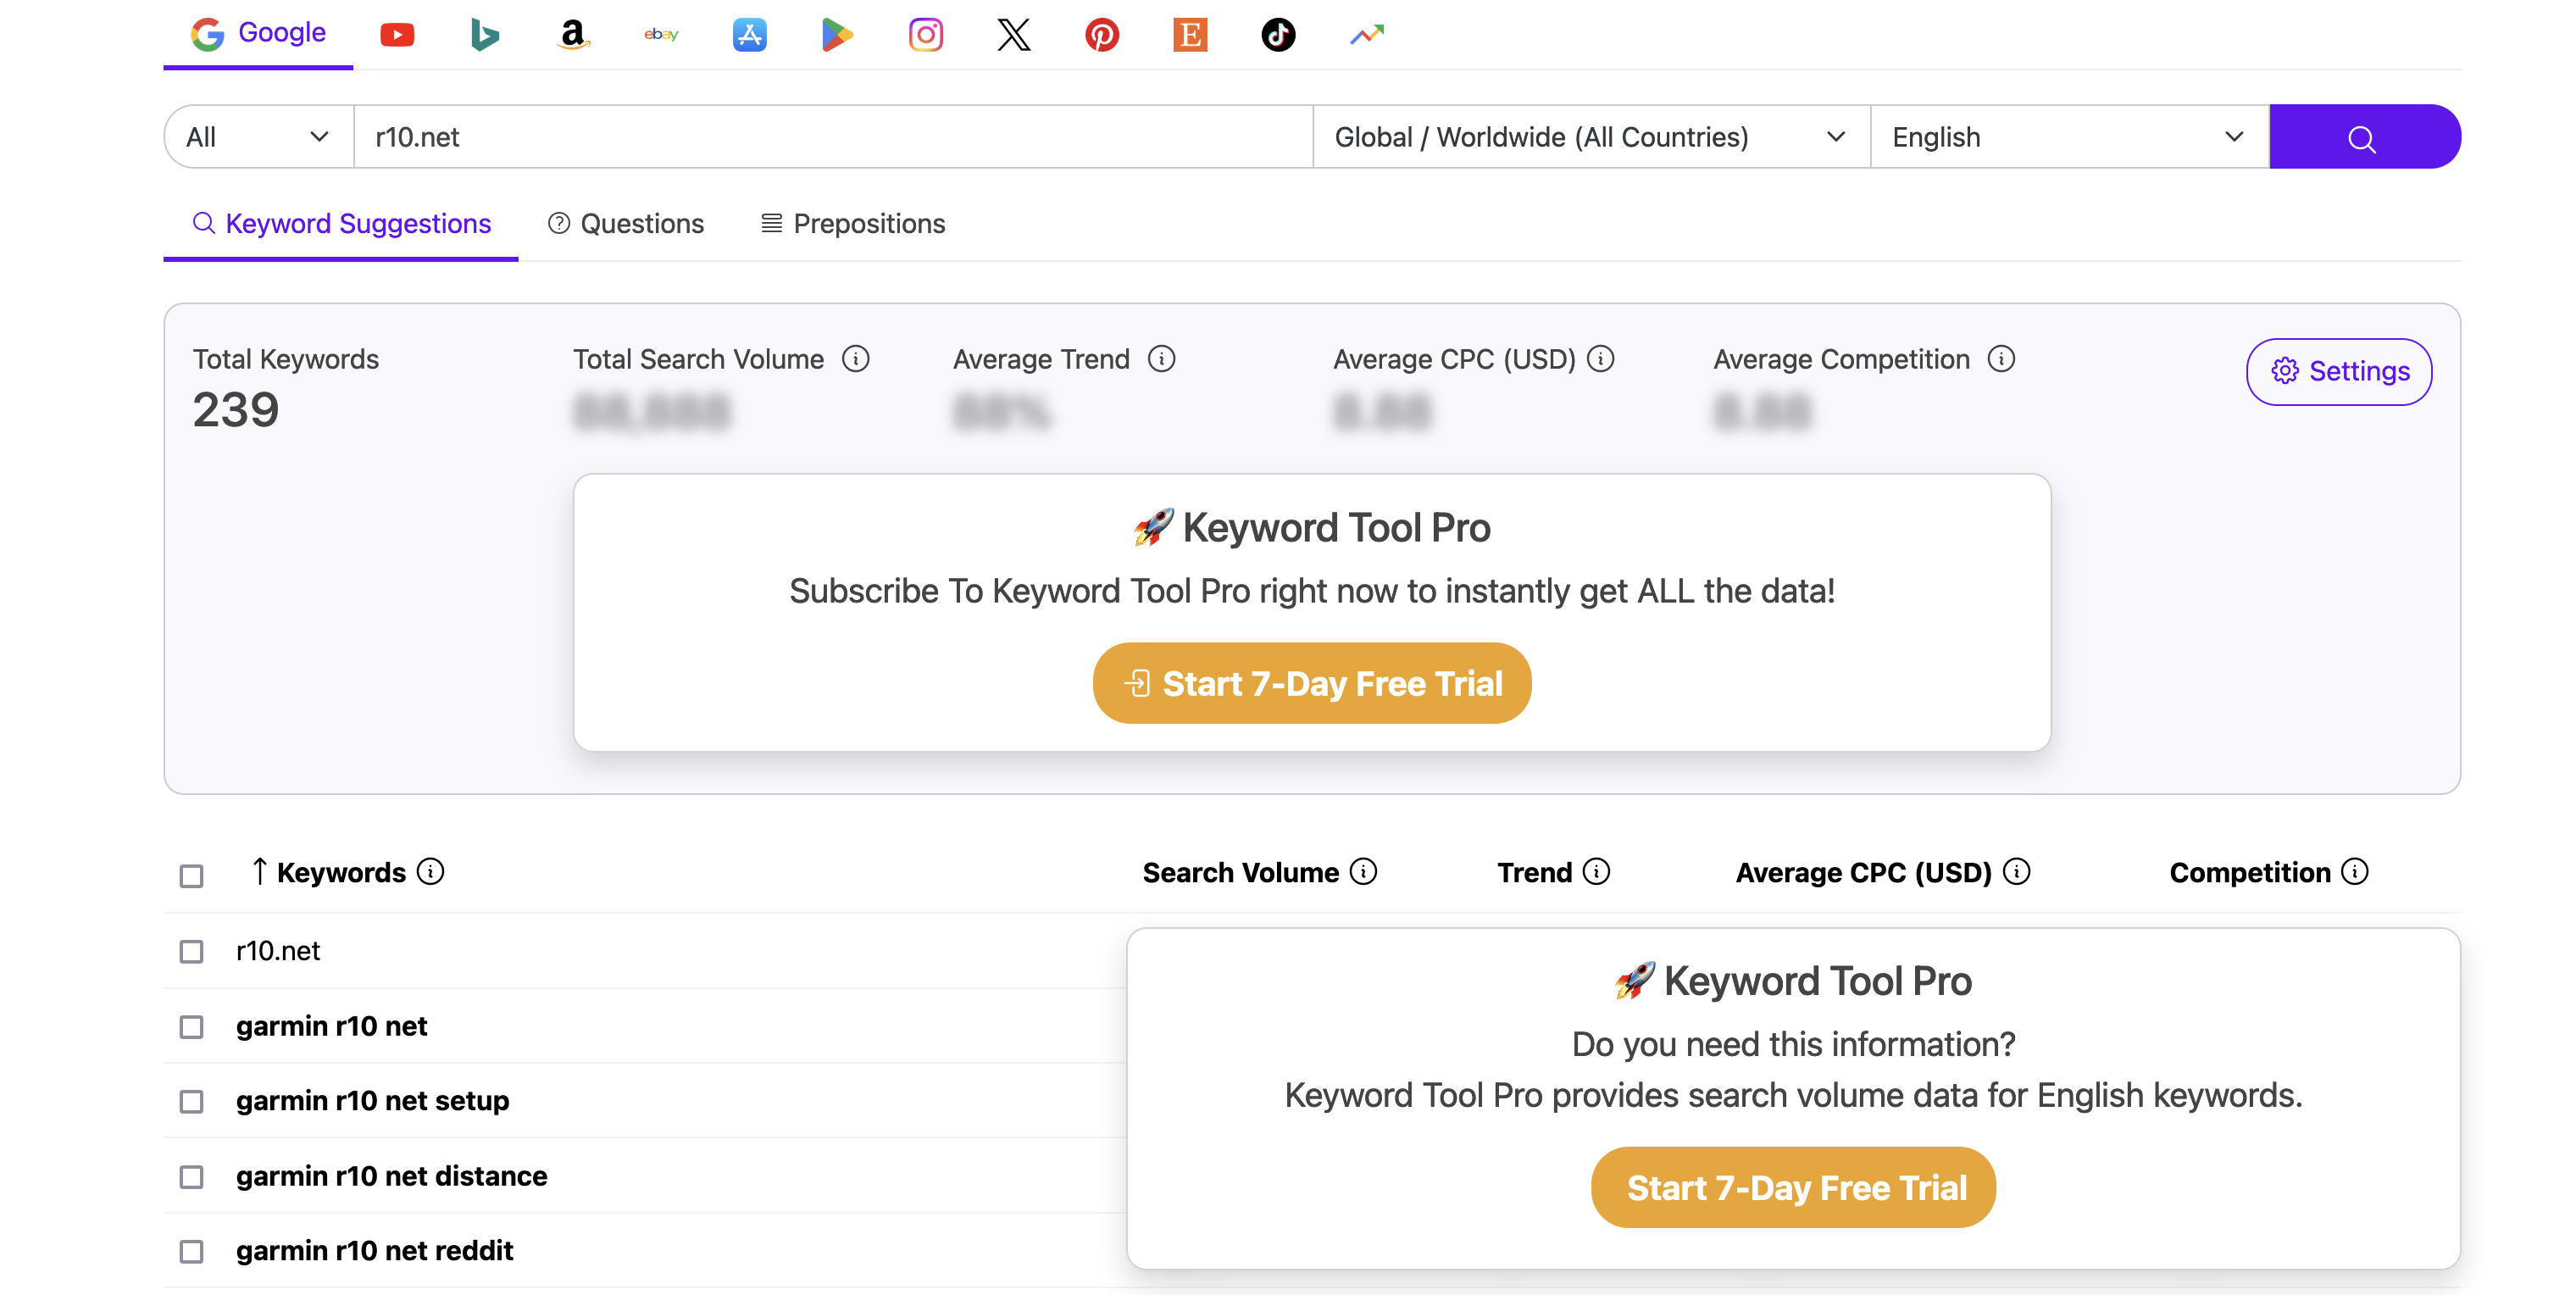
Task: Click info icon next to Keywords header
Action: point(431,872)
